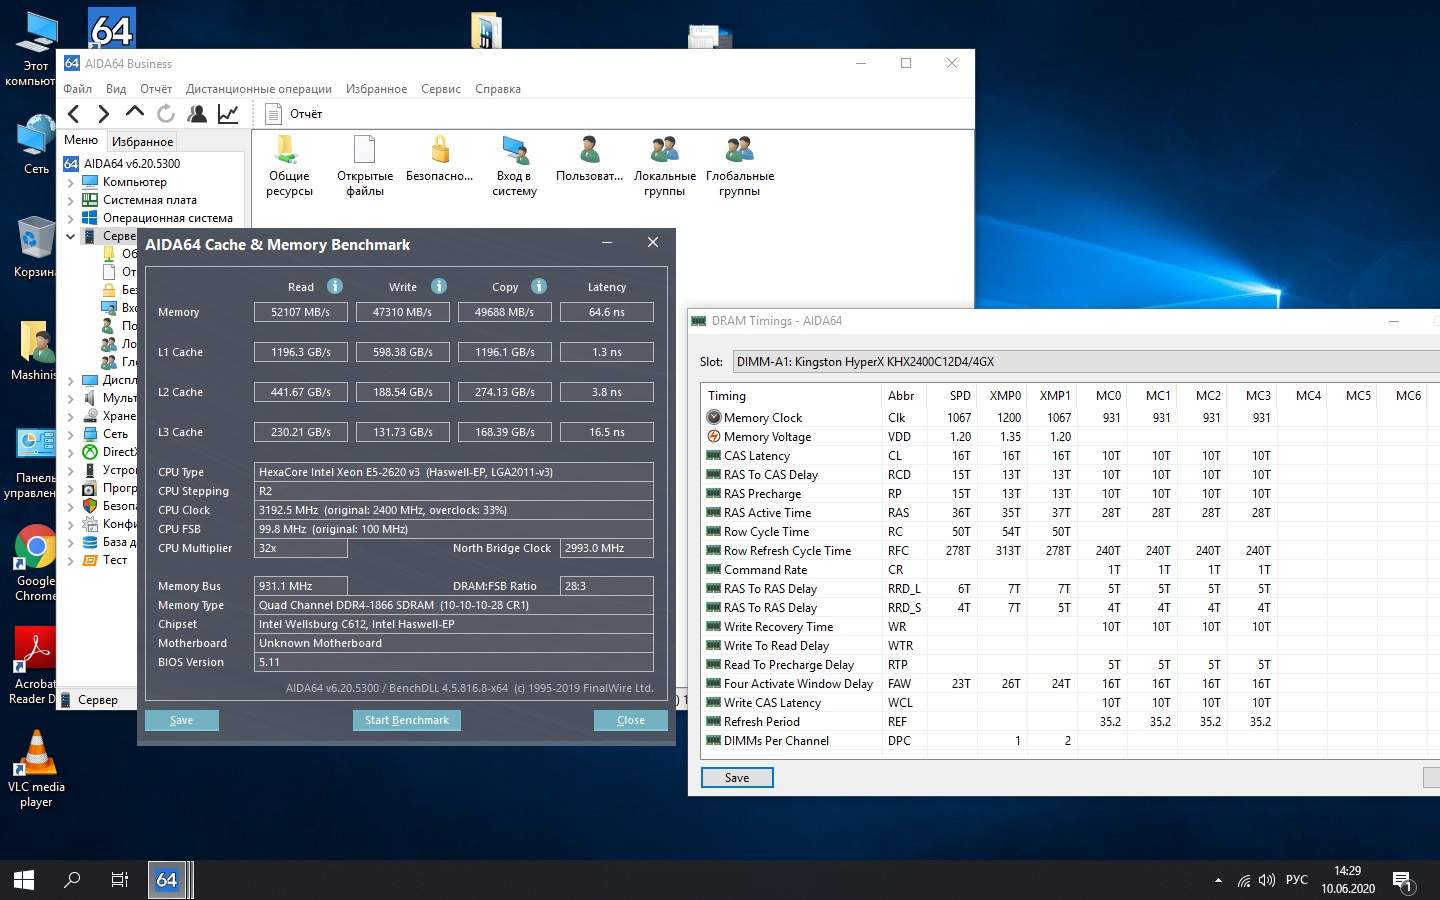
Task: Switch to the Избранное tab
Action: pos(142,142)
